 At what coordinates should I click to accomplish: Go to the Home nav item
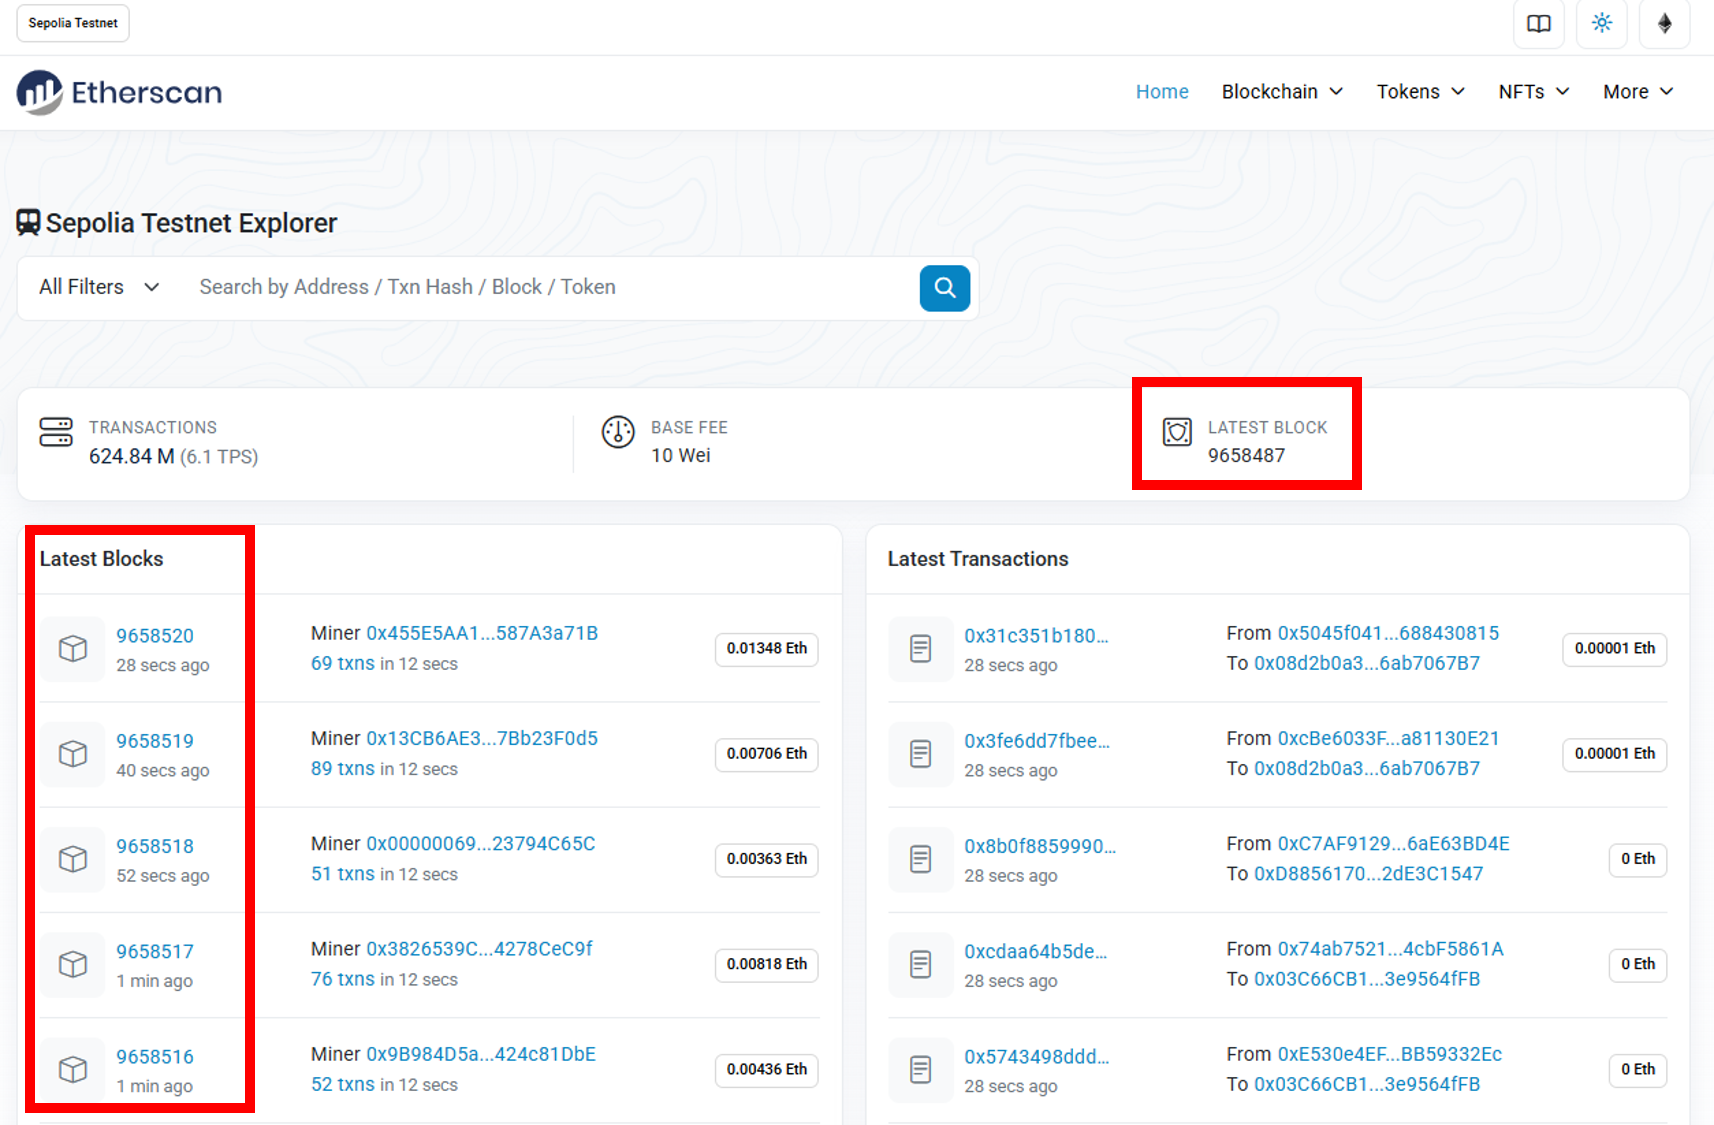(x=1161, y=92)
